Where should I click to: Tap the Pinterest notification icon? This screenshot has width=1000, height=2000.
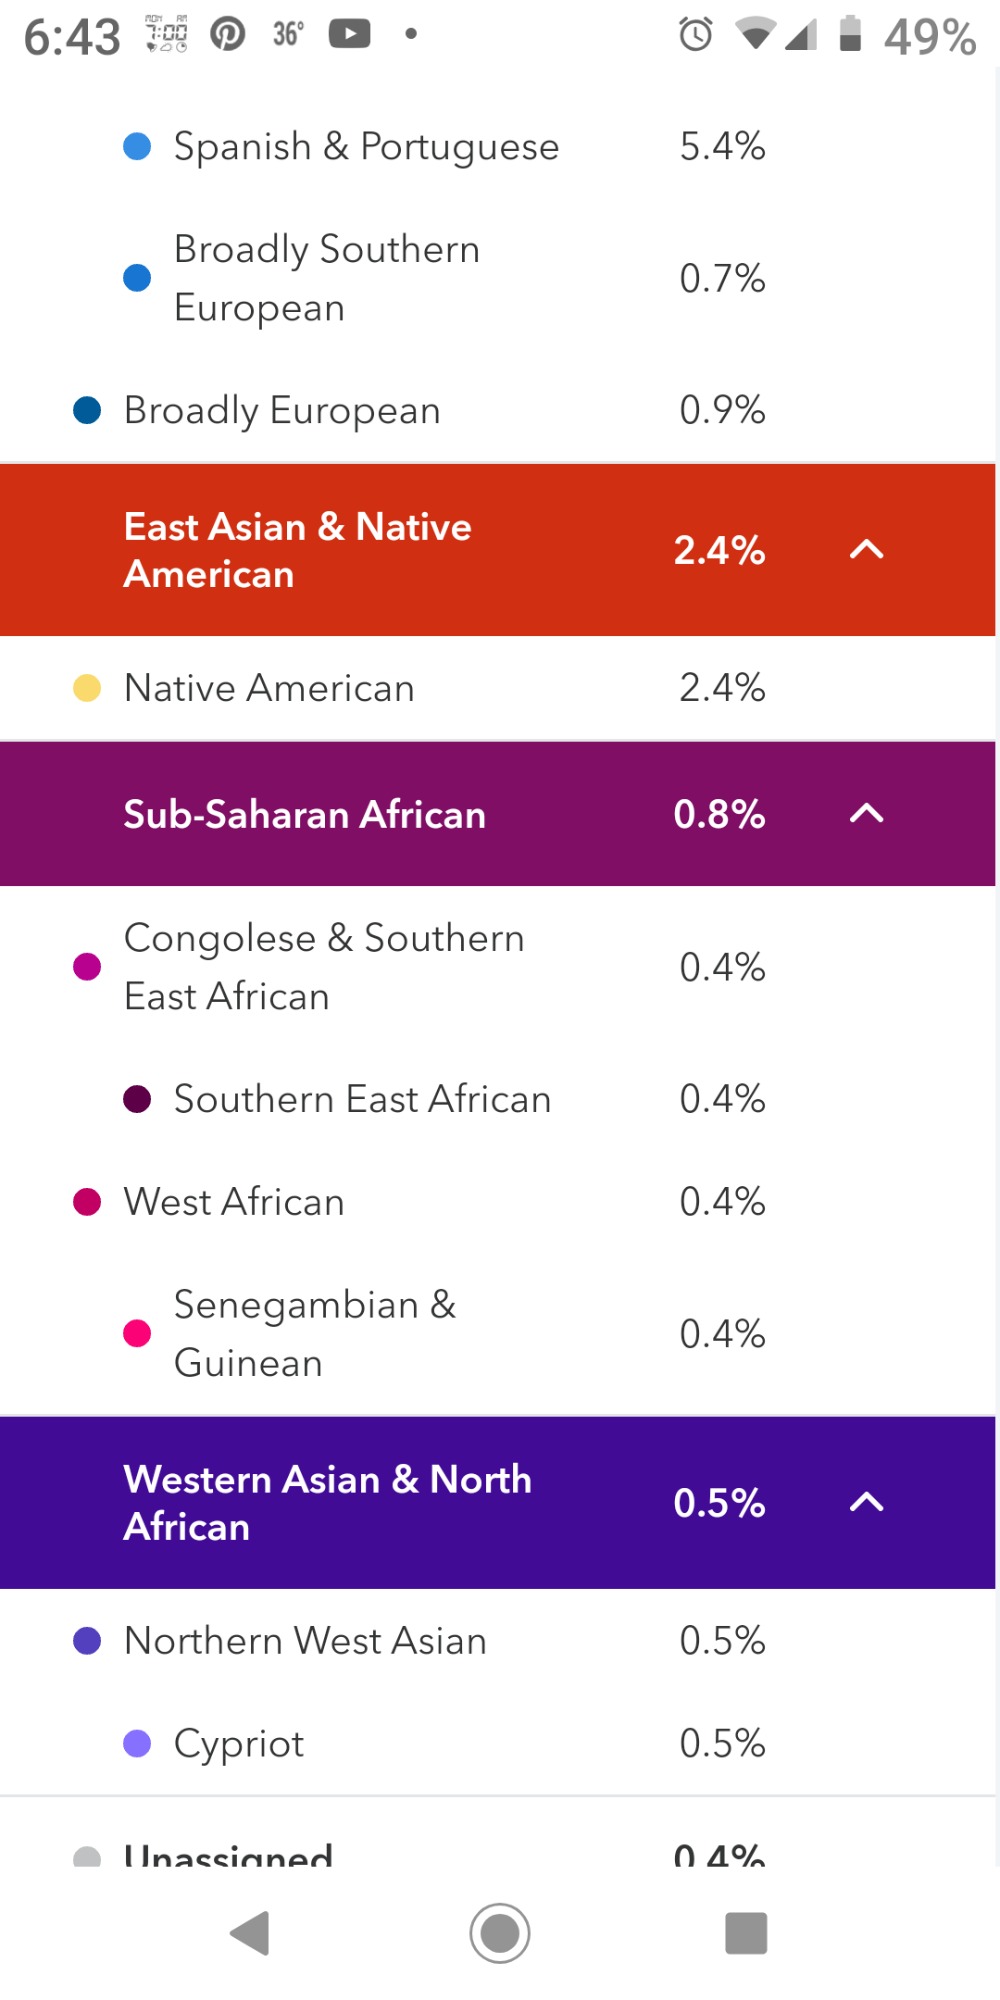point(228,34)
